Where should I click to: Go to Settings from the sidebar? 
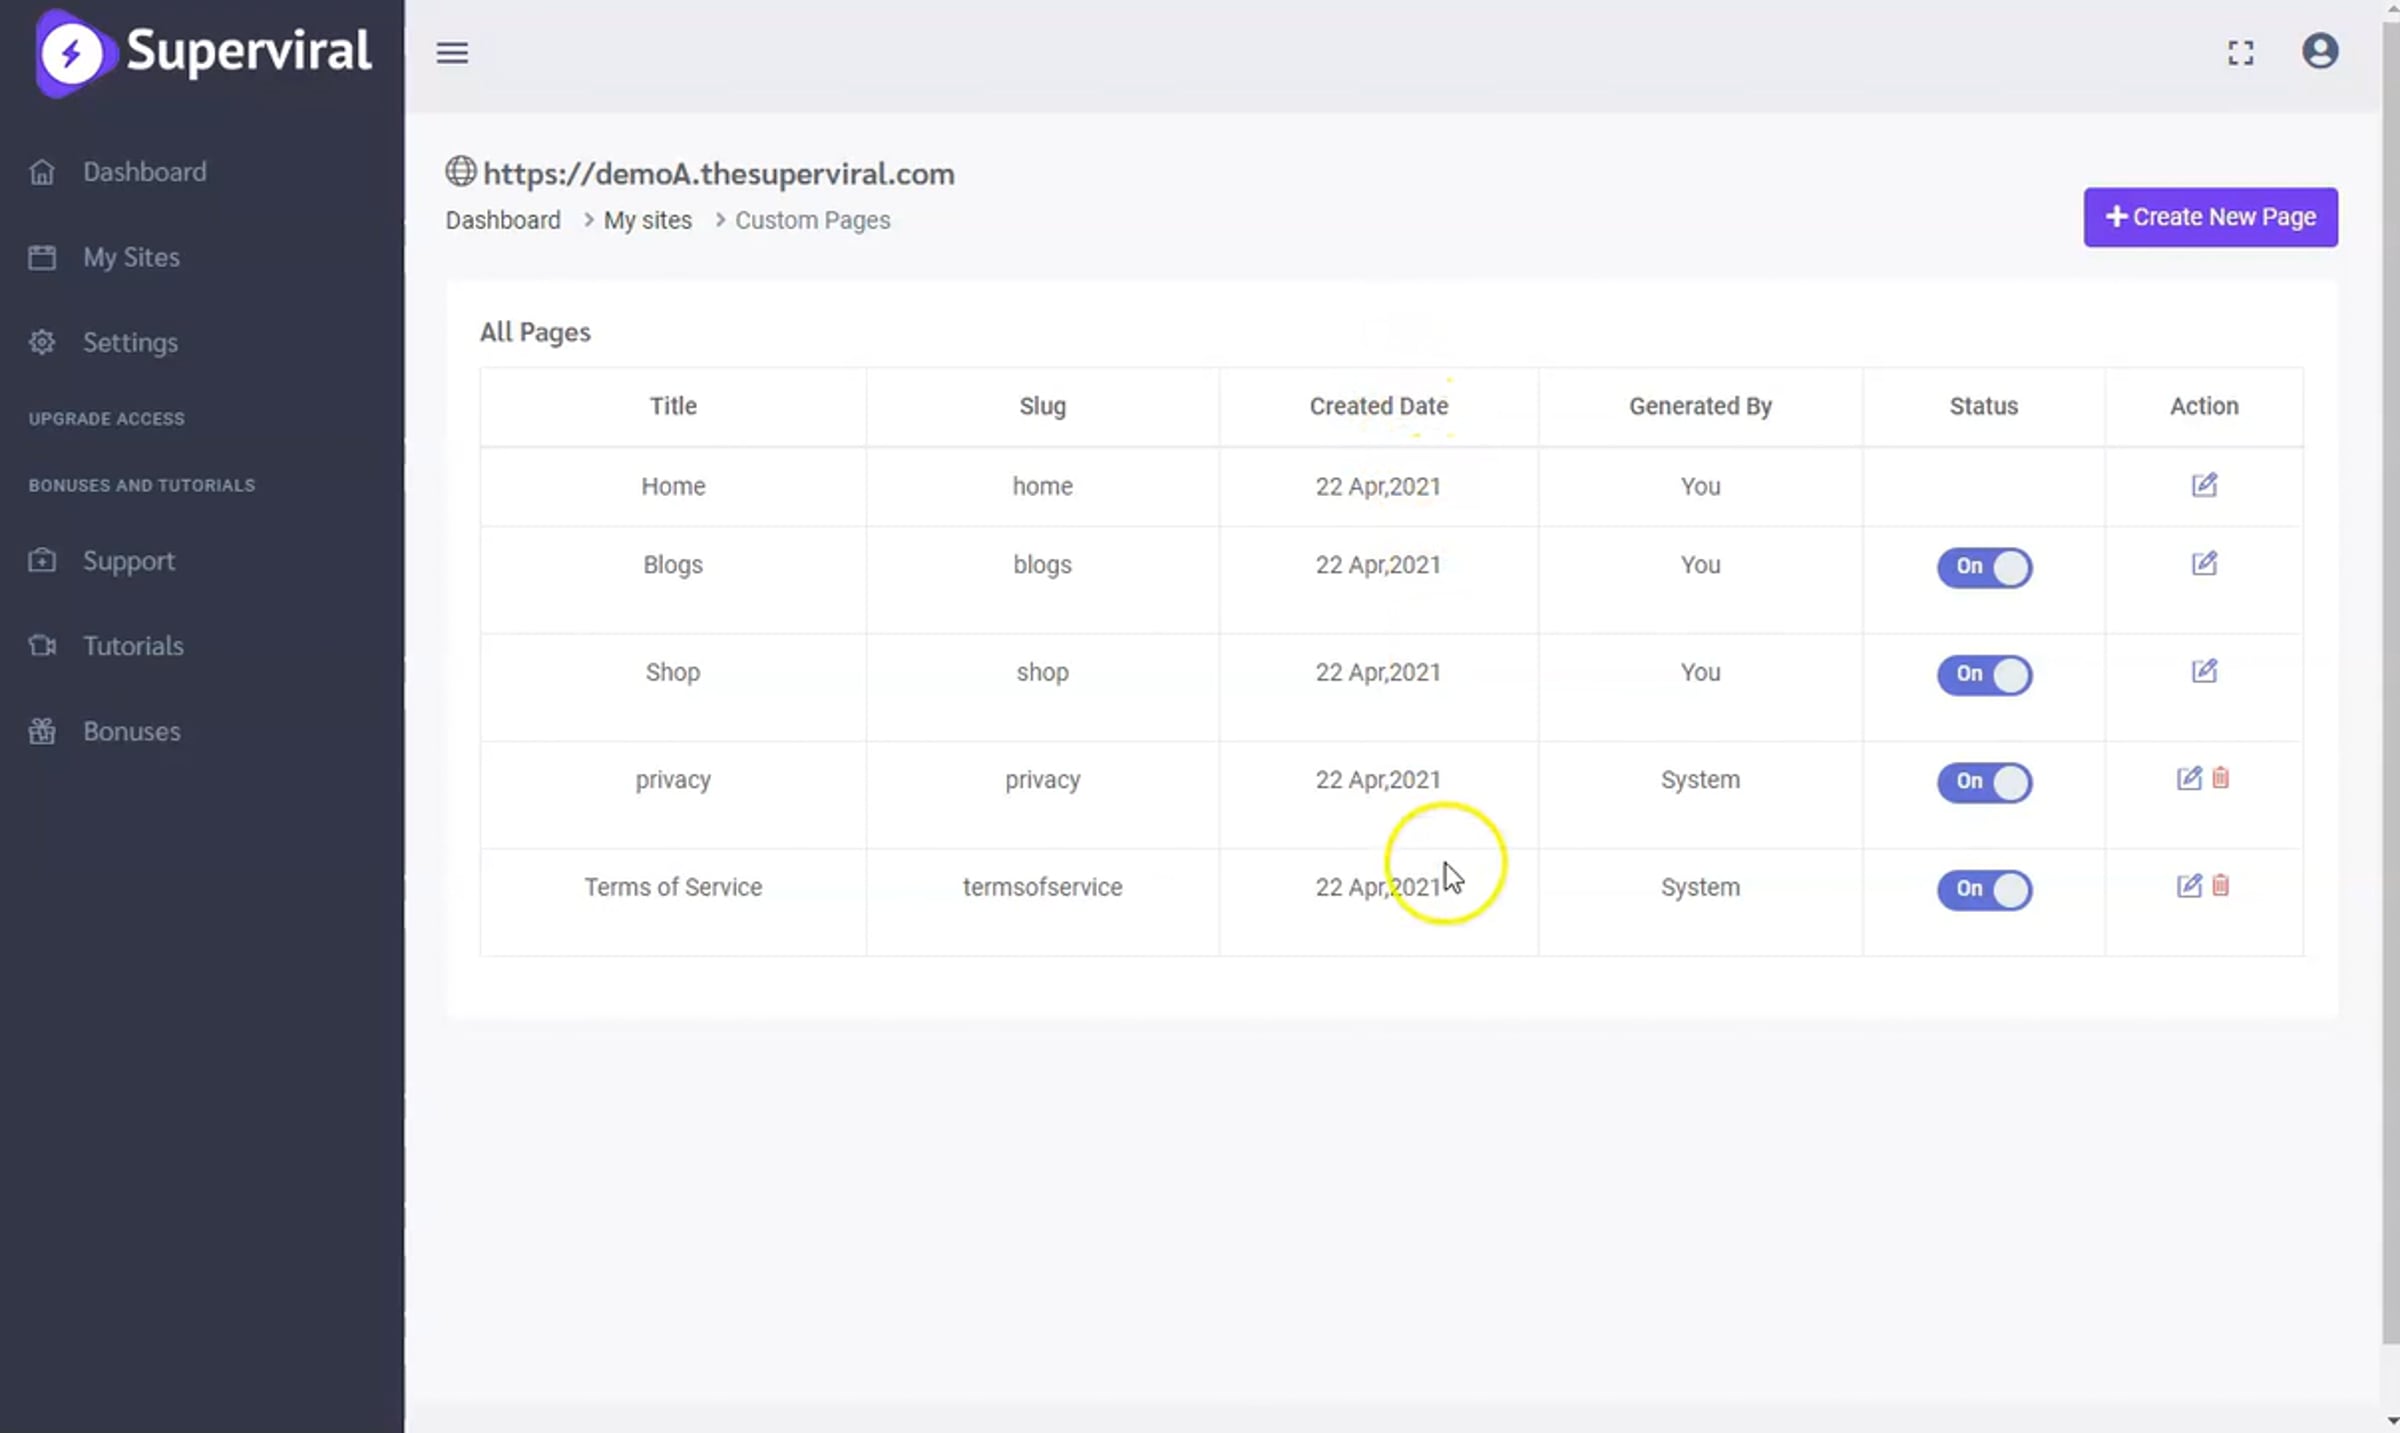tap(130, 343)
